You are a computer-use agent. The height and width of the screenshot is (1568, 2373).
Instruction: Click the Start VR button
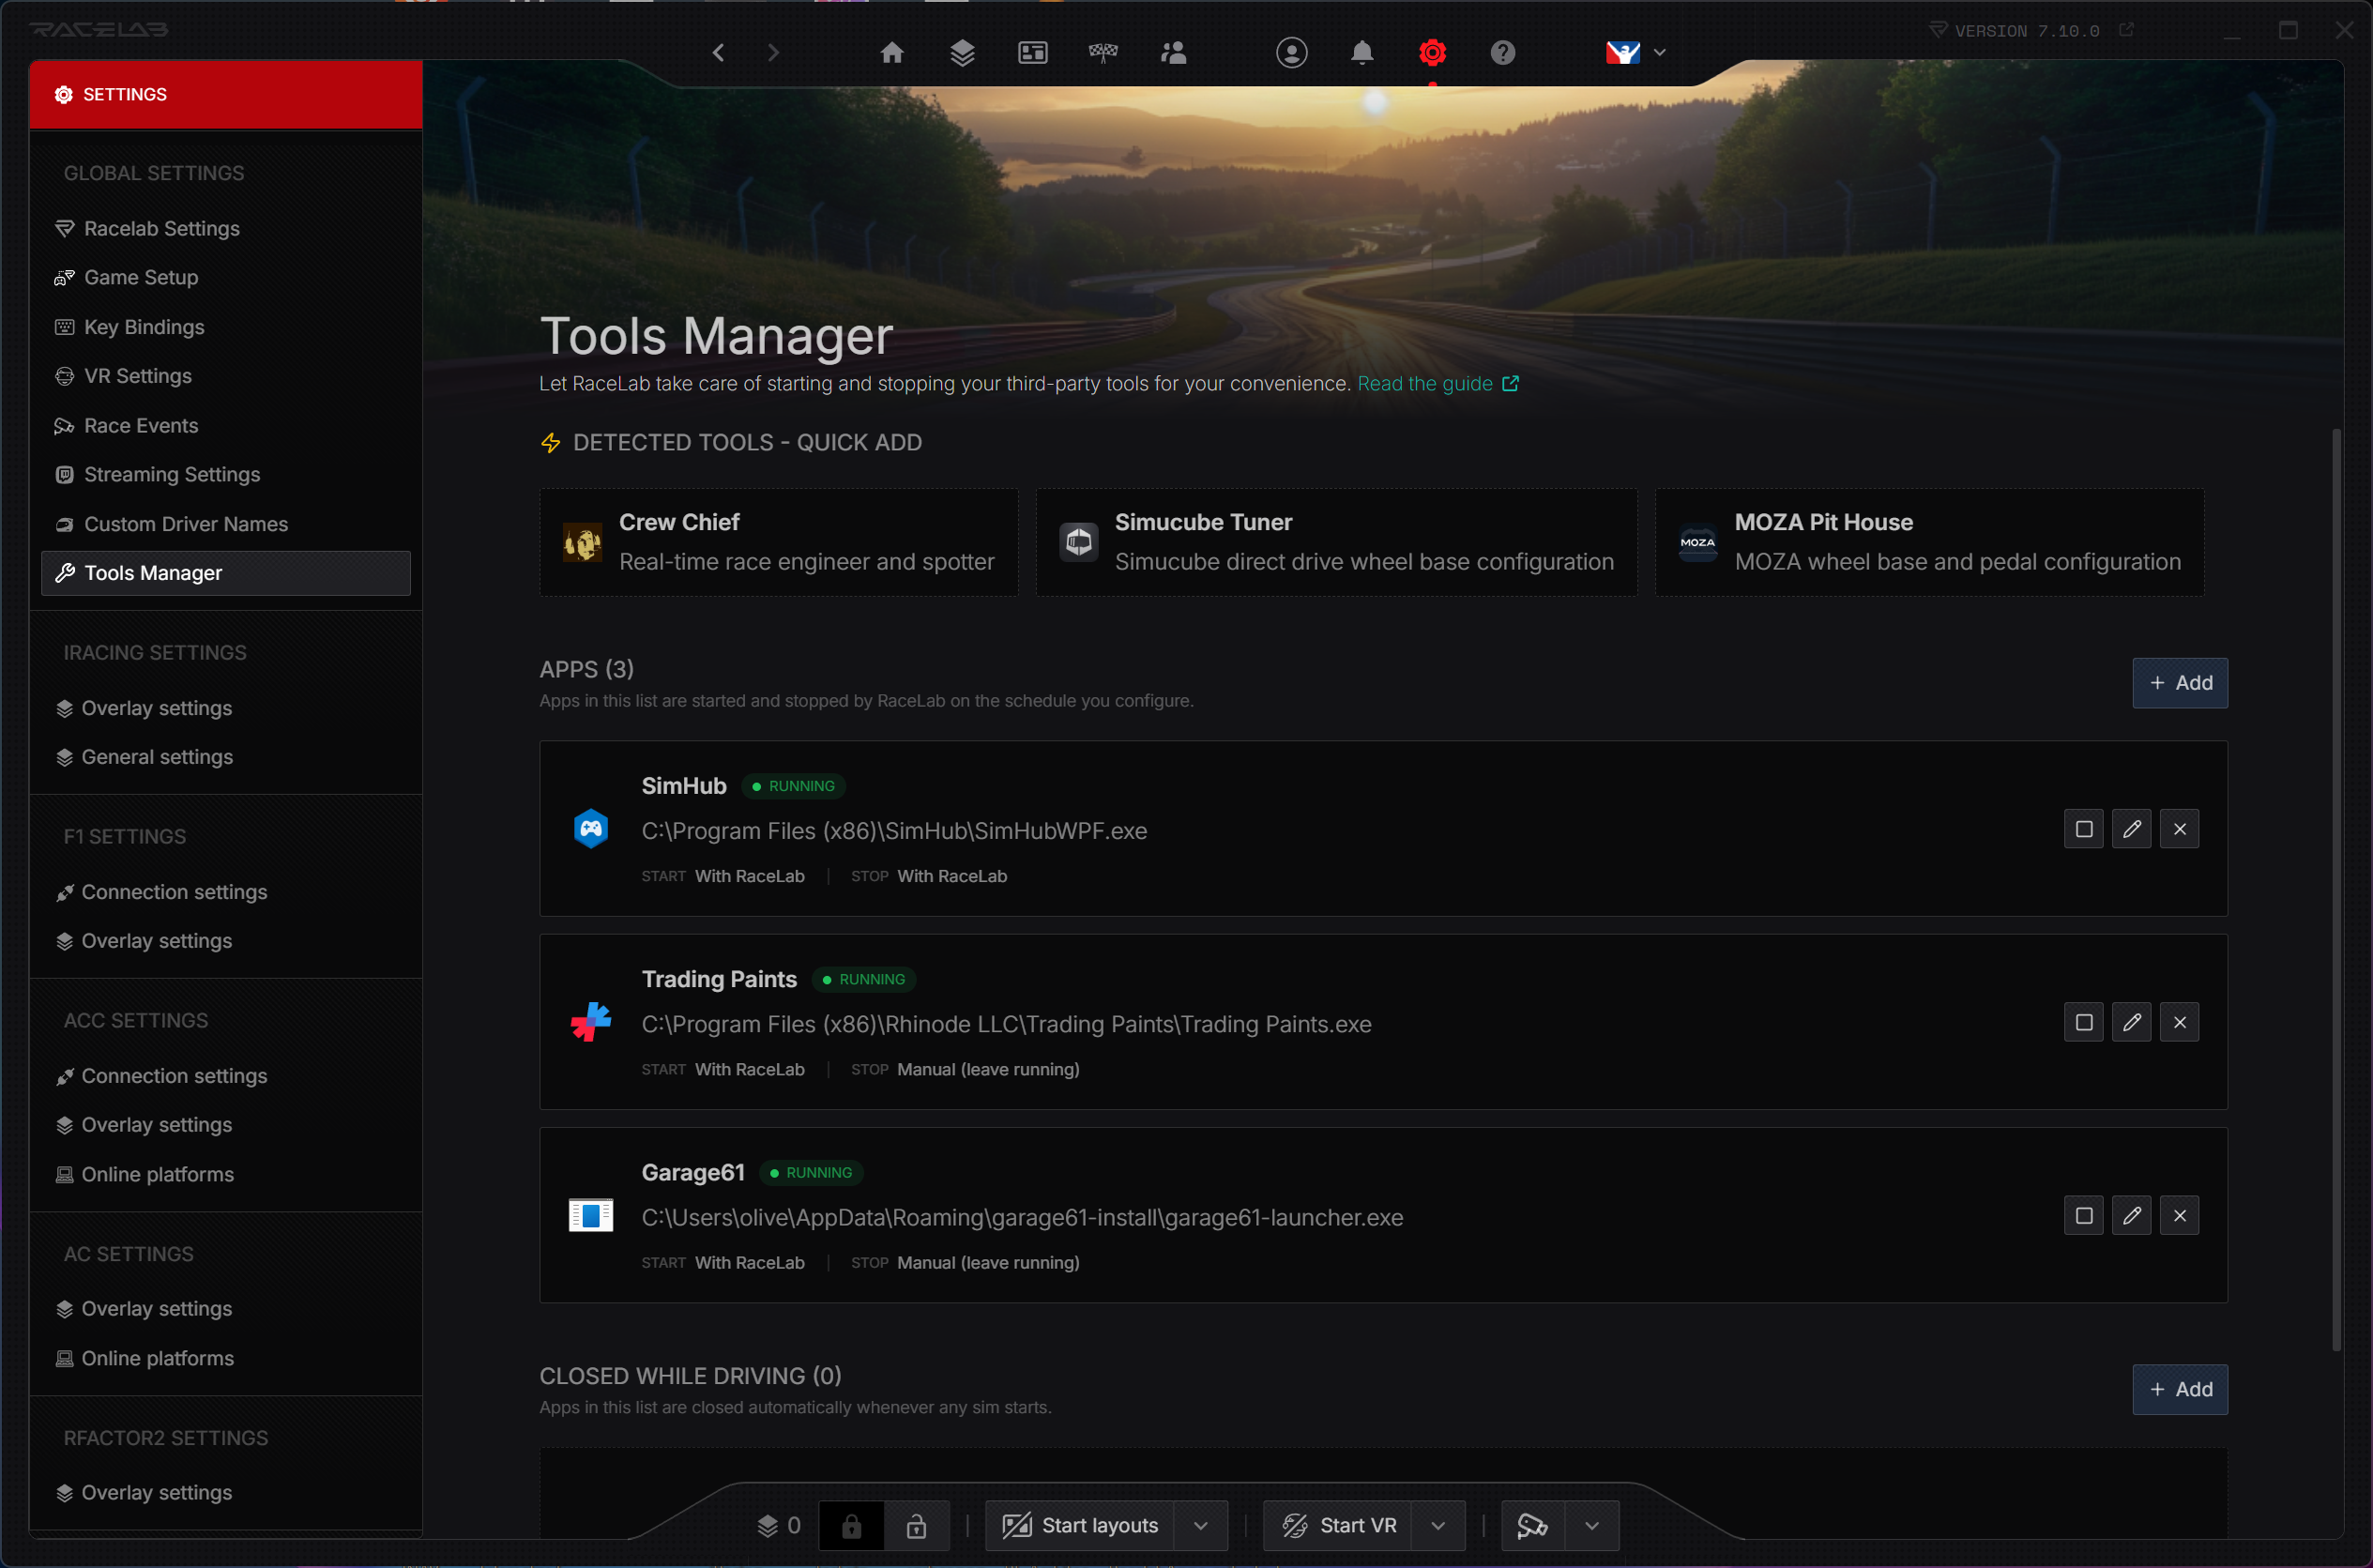1338,1526
